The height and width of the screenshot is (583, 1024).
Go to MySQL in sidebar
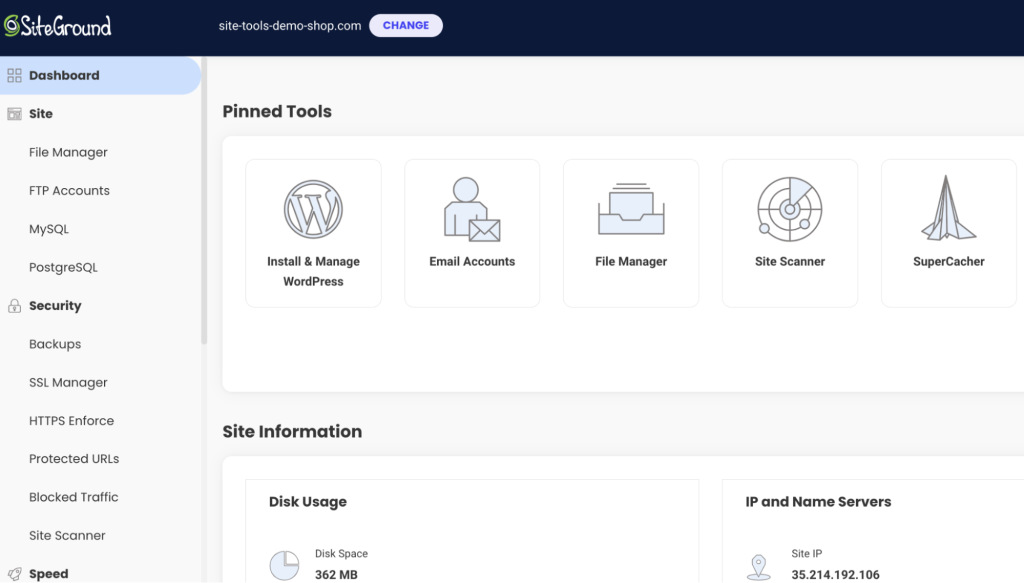[x=49, y=229]
